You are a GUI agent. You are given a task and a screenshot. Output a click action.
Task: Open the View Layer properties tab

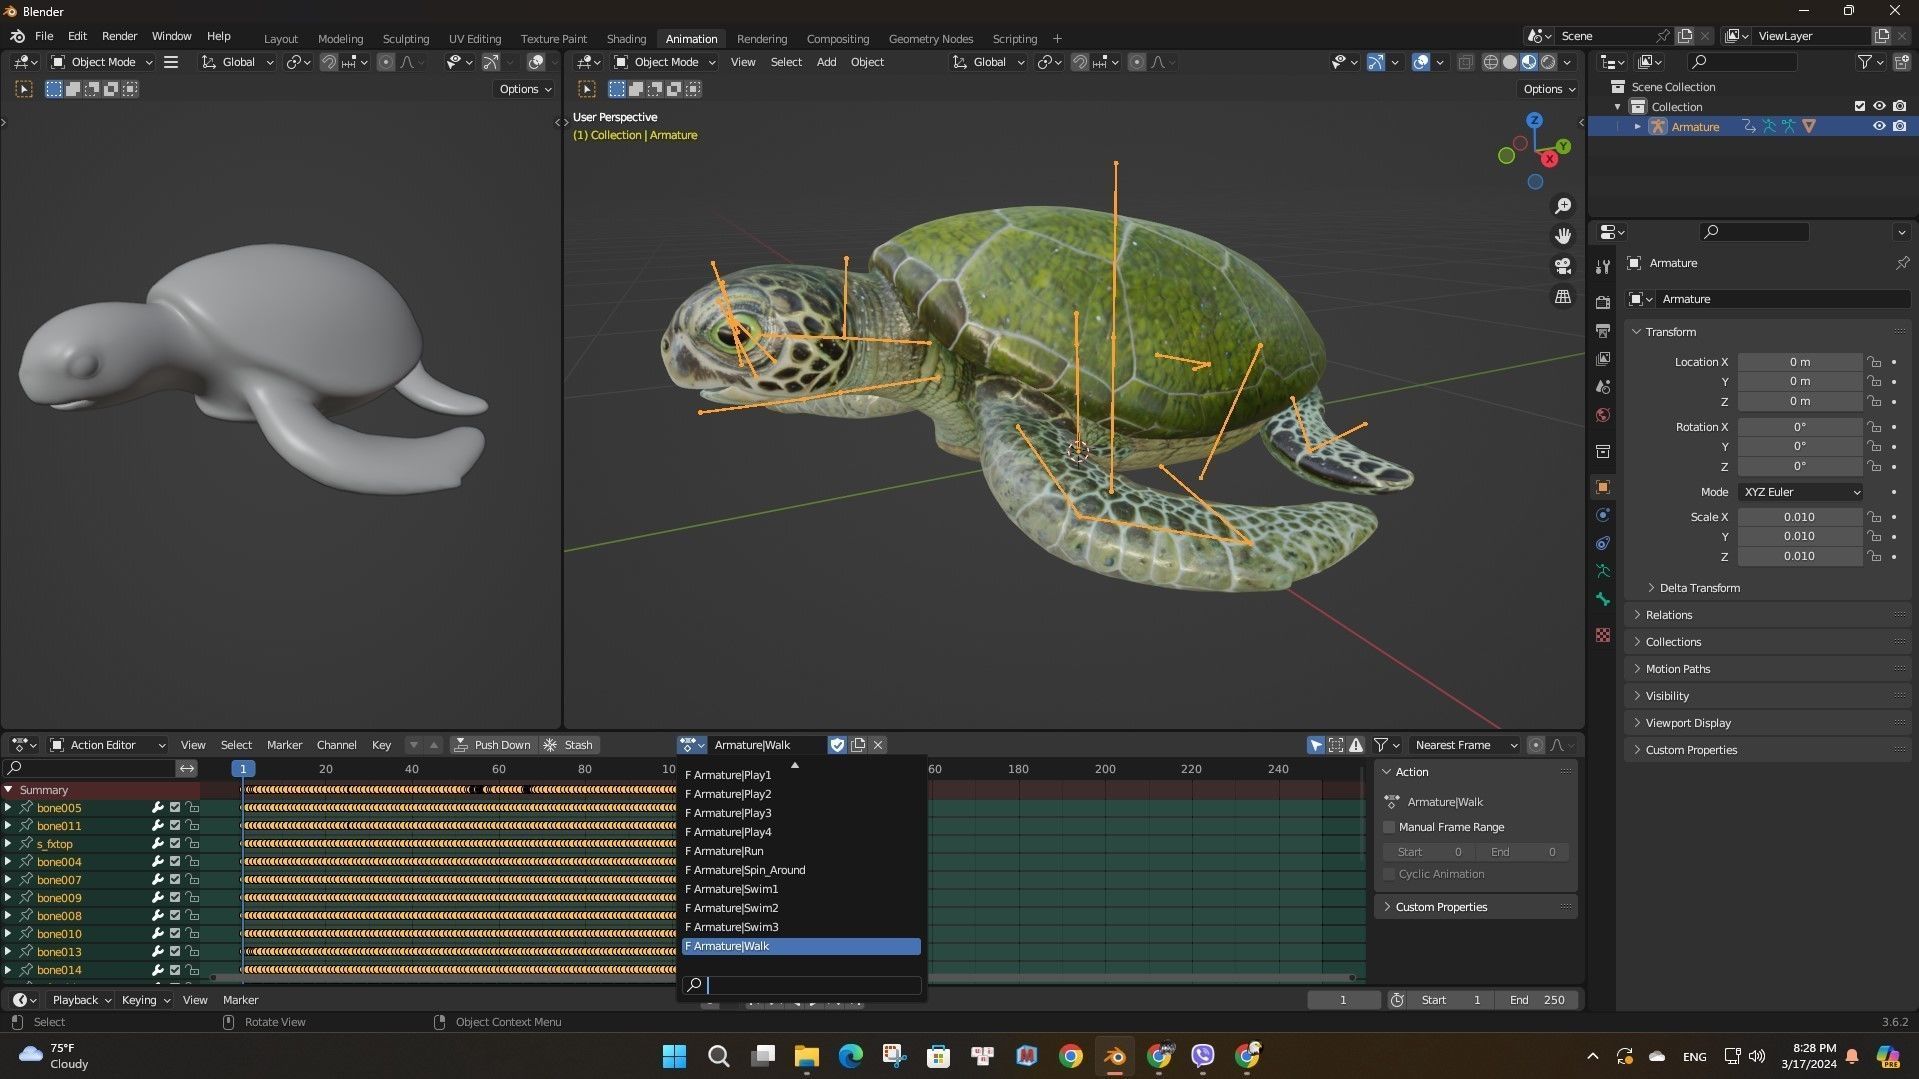pyautogui.click(x=1603, y=358)
